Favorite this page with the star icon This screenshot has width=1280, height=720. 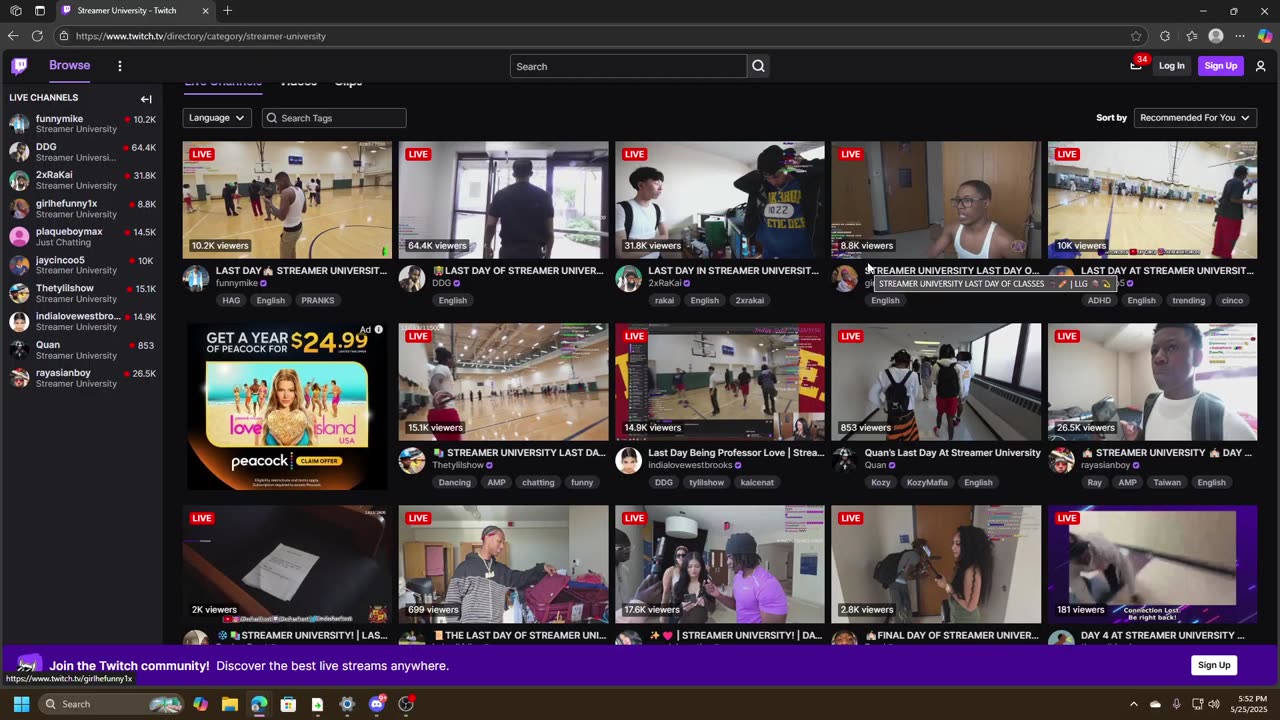[1136, 36]
